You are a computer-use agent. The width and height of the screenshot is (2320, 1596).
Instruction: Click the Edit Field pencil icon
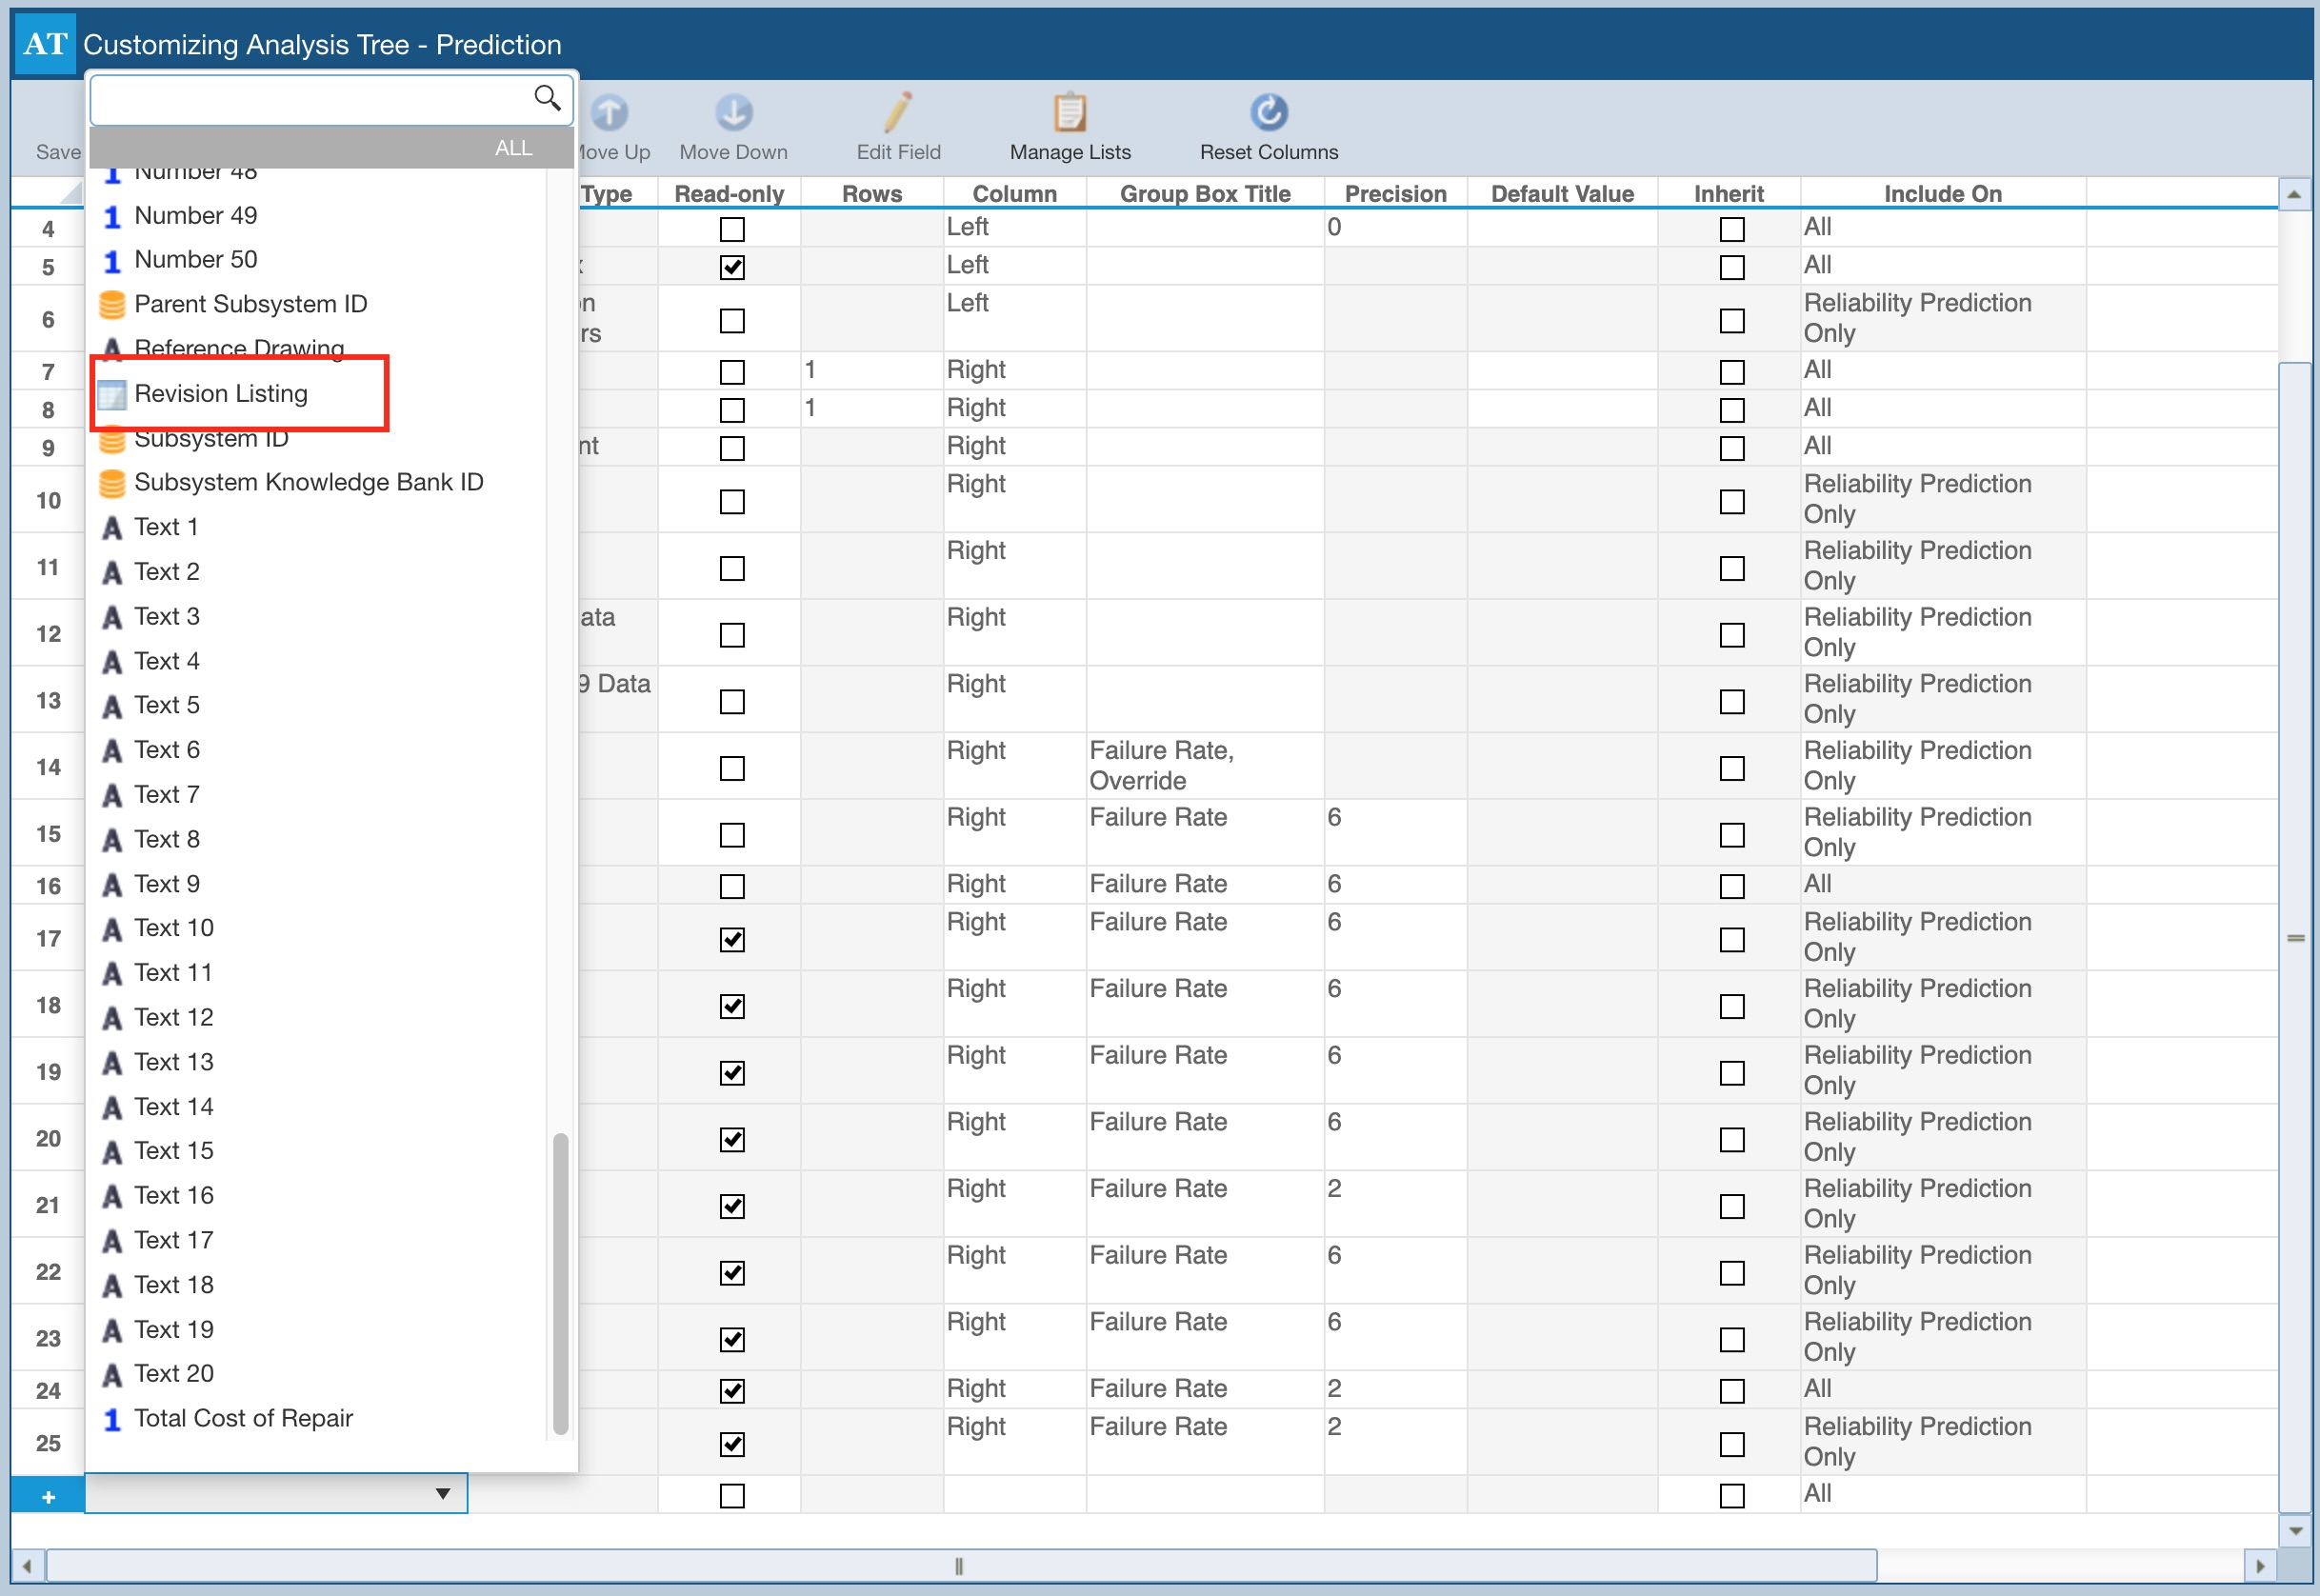coord(897,113)
